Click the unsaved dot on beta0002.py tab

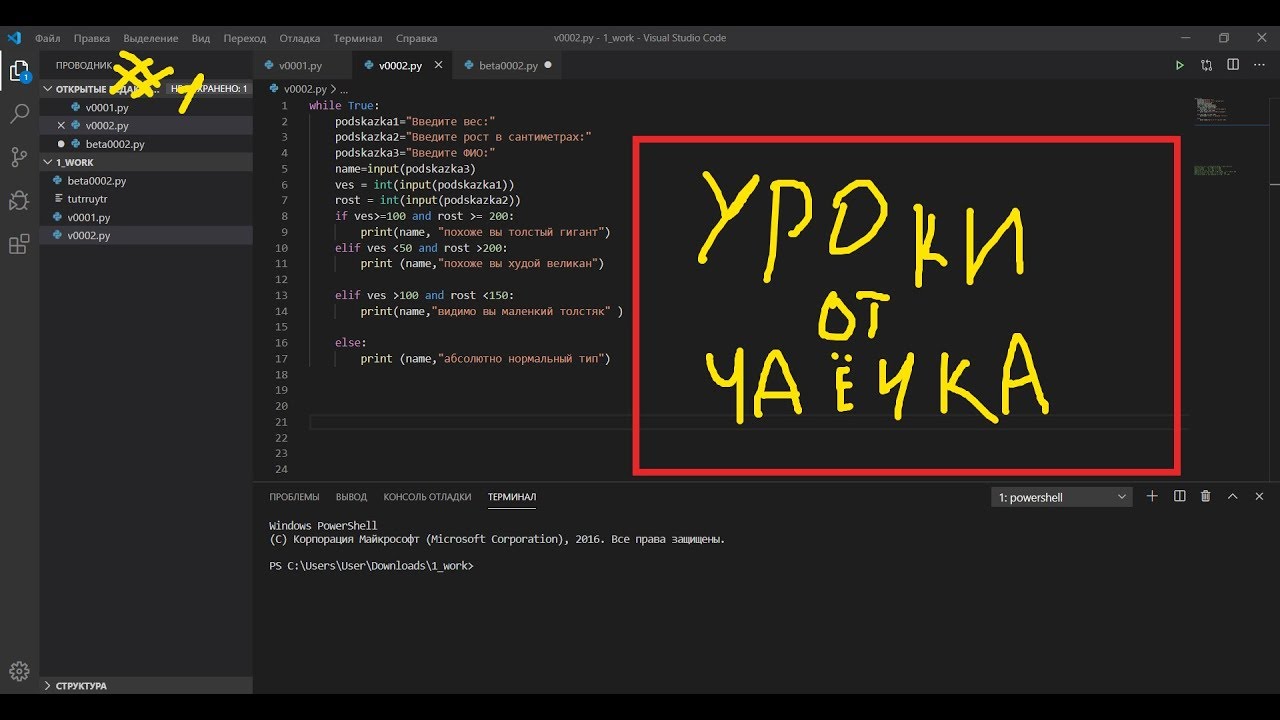(547, 66)
